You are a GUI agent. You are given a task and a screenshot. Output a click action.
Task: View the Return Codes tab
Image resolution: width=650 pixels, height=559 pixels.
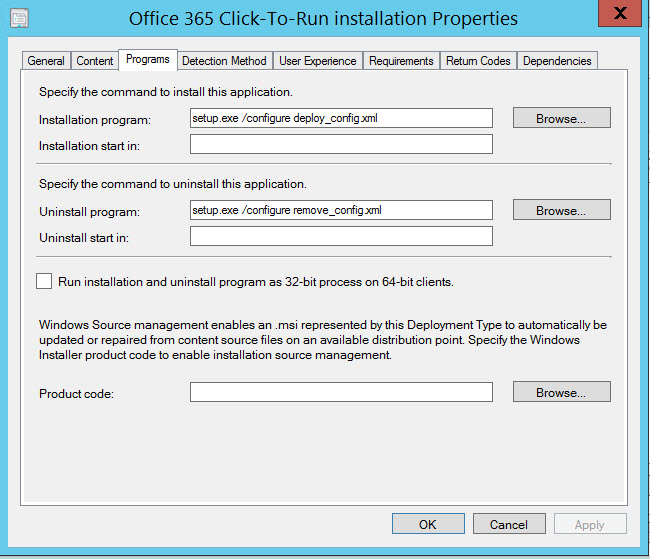pos(478,61)
